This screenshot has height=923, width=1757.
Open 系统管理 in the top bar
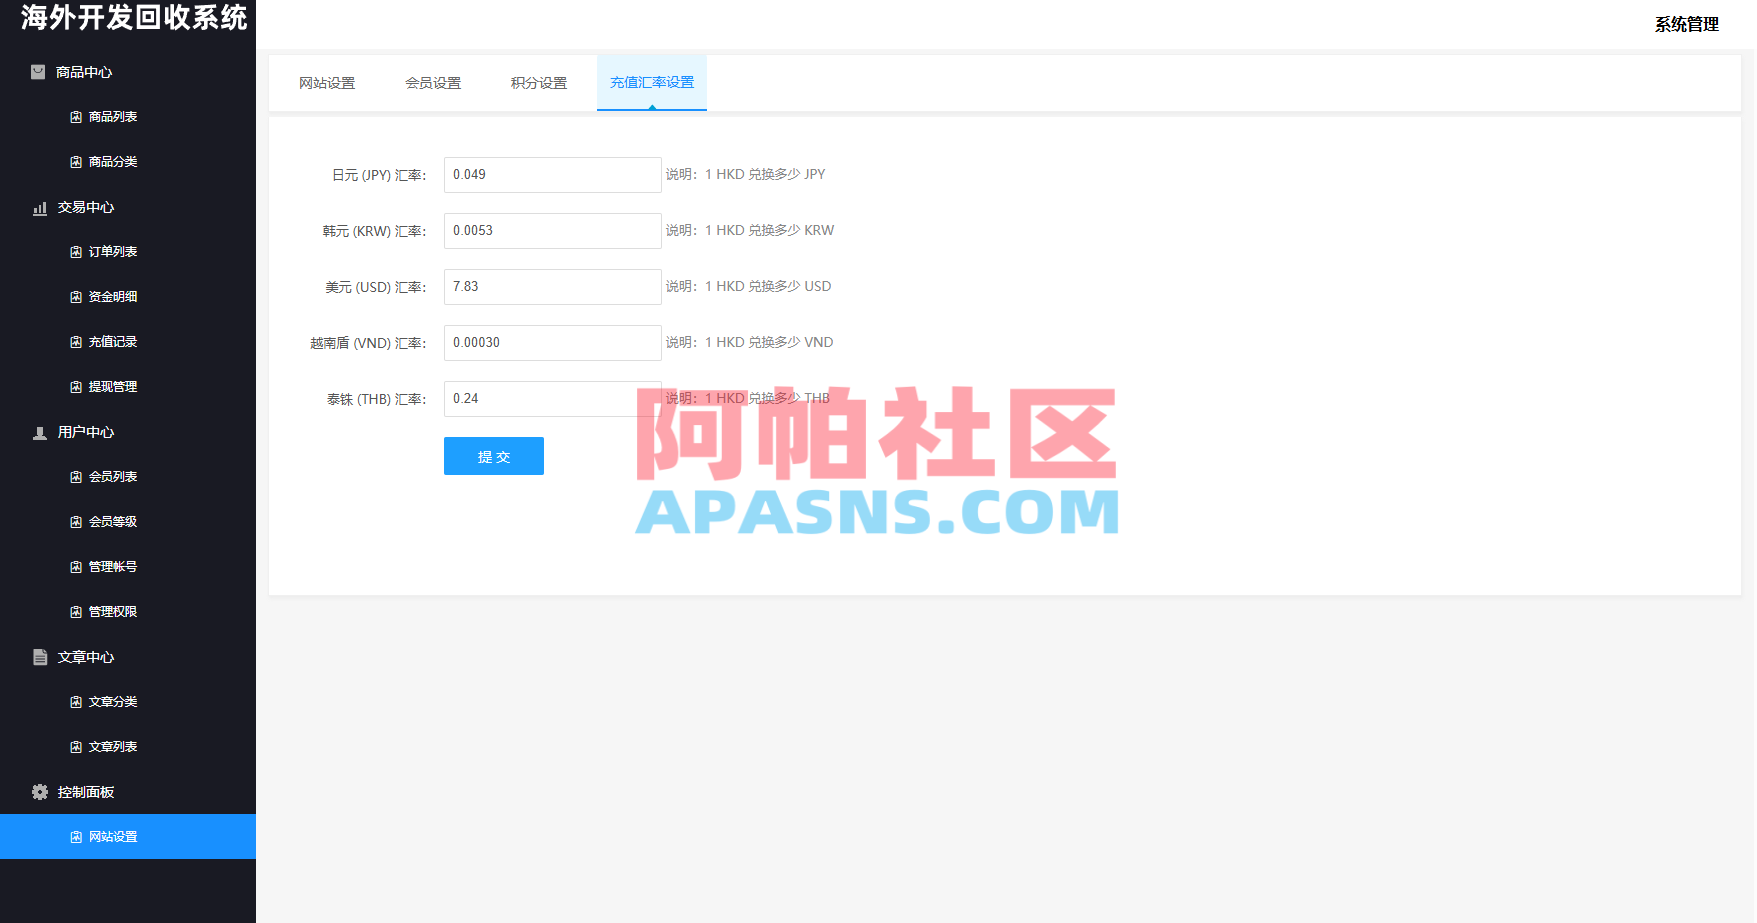click(x=1686, y=25)
